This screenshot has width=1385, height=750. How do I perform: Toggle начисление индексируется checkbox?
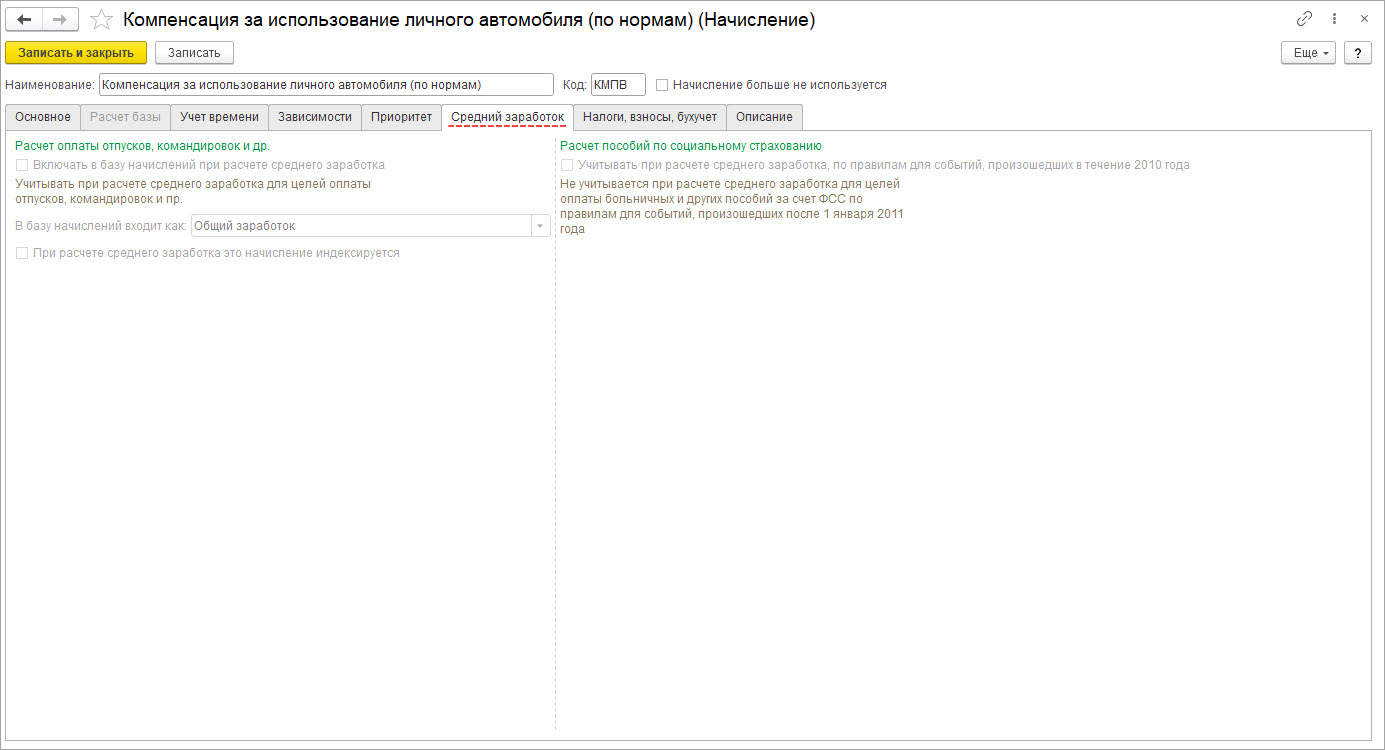point(22,254)
